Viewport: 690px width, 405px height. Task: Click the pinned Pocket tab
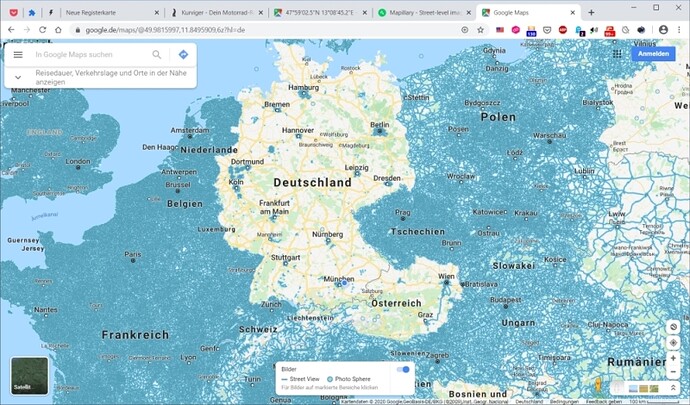point(14,13)
